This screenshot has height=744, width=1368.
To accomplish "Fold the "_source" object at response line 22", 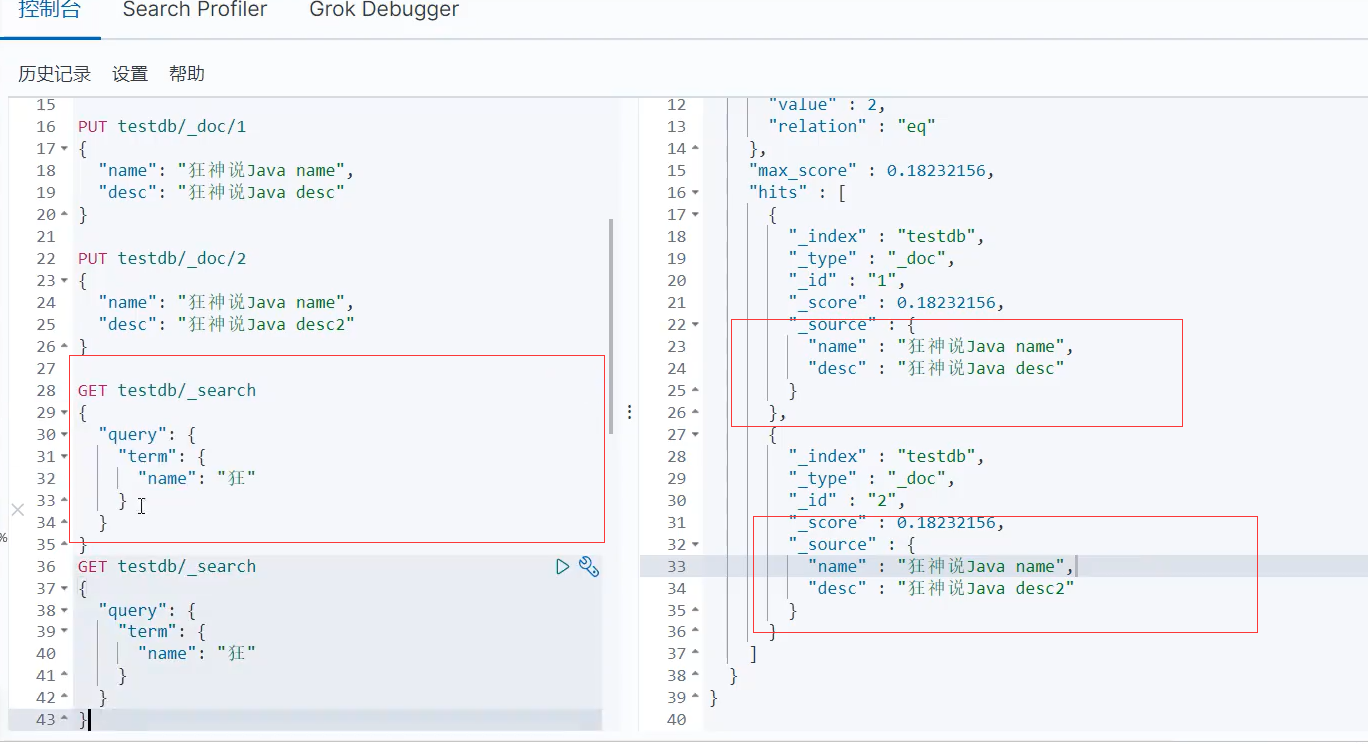I will pos(696,325).
